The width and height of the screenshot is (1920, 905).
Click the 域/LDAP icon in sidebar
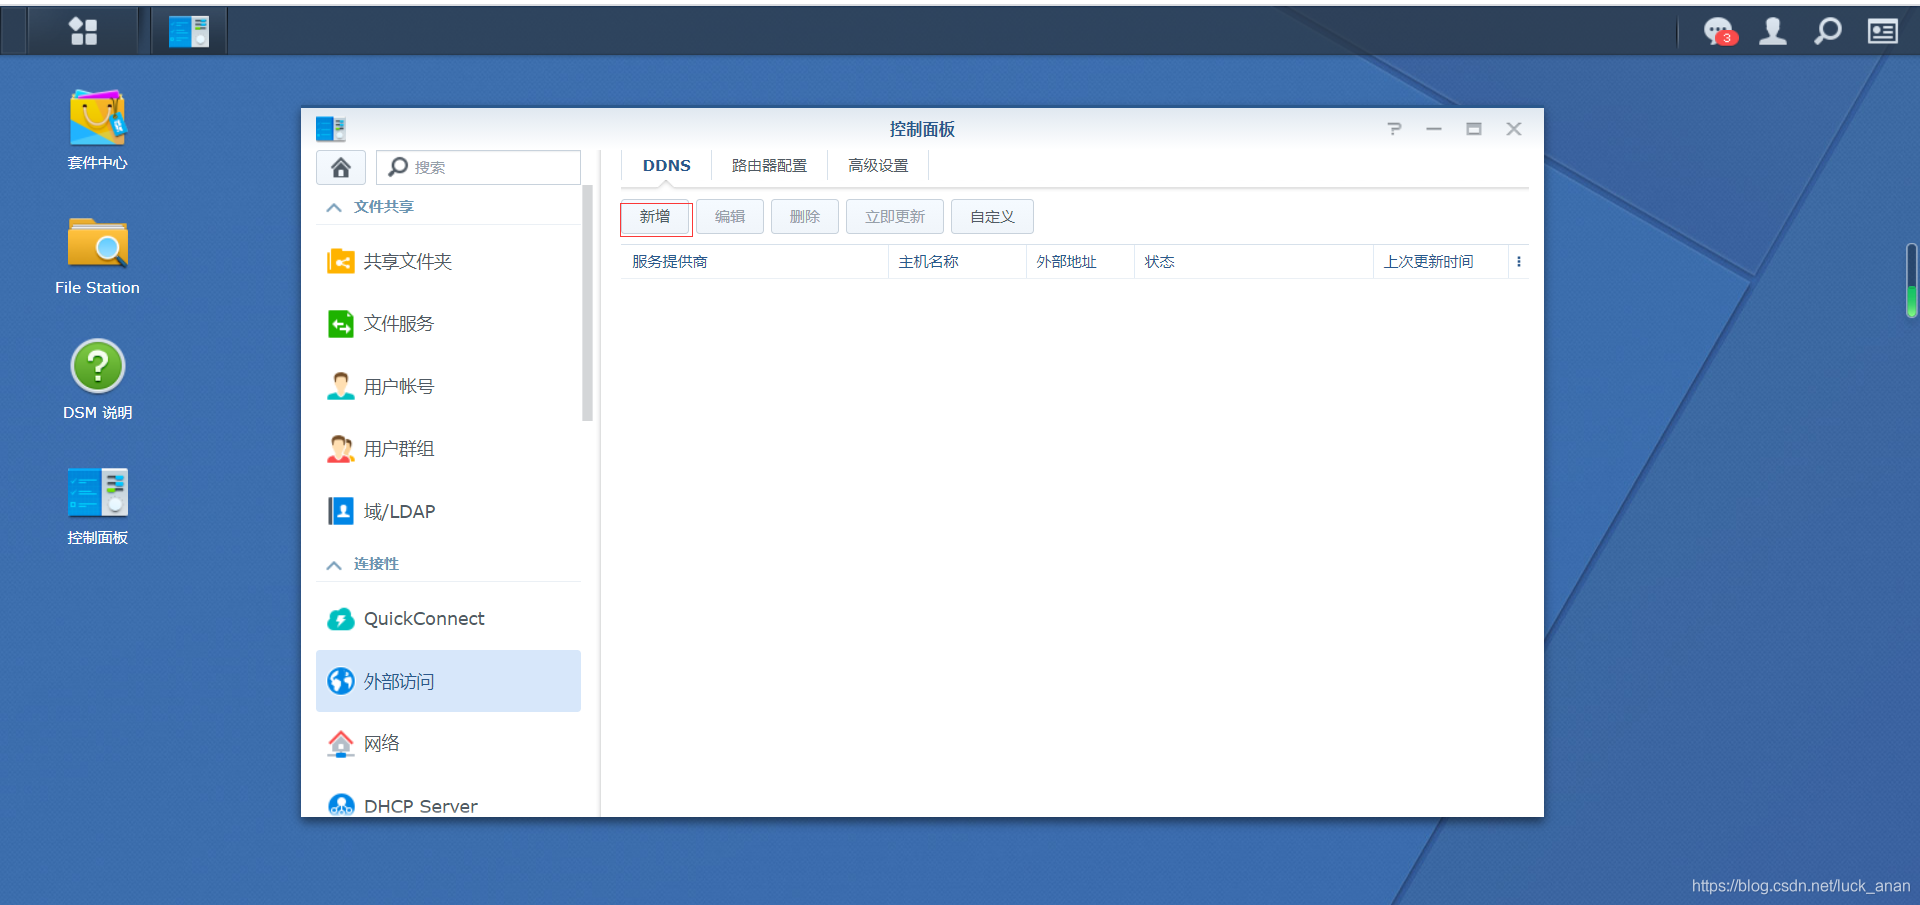(341, 512)
